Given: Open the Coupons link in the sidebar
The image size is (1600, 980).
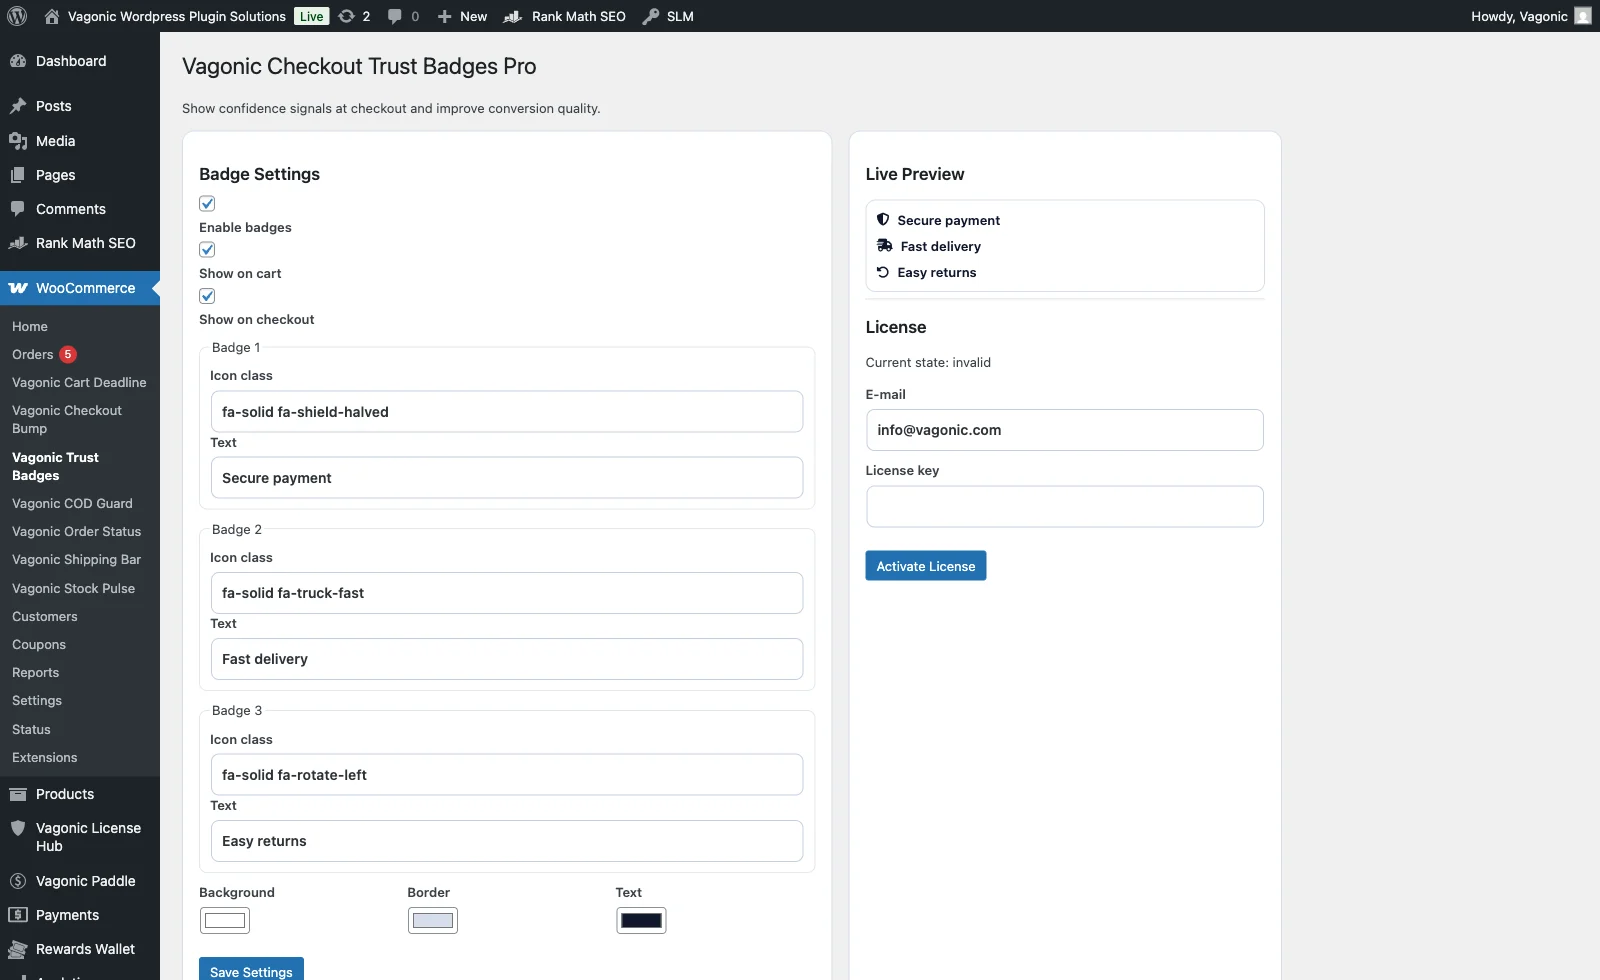Looking at the screenshot, I should tap(39, 645).
